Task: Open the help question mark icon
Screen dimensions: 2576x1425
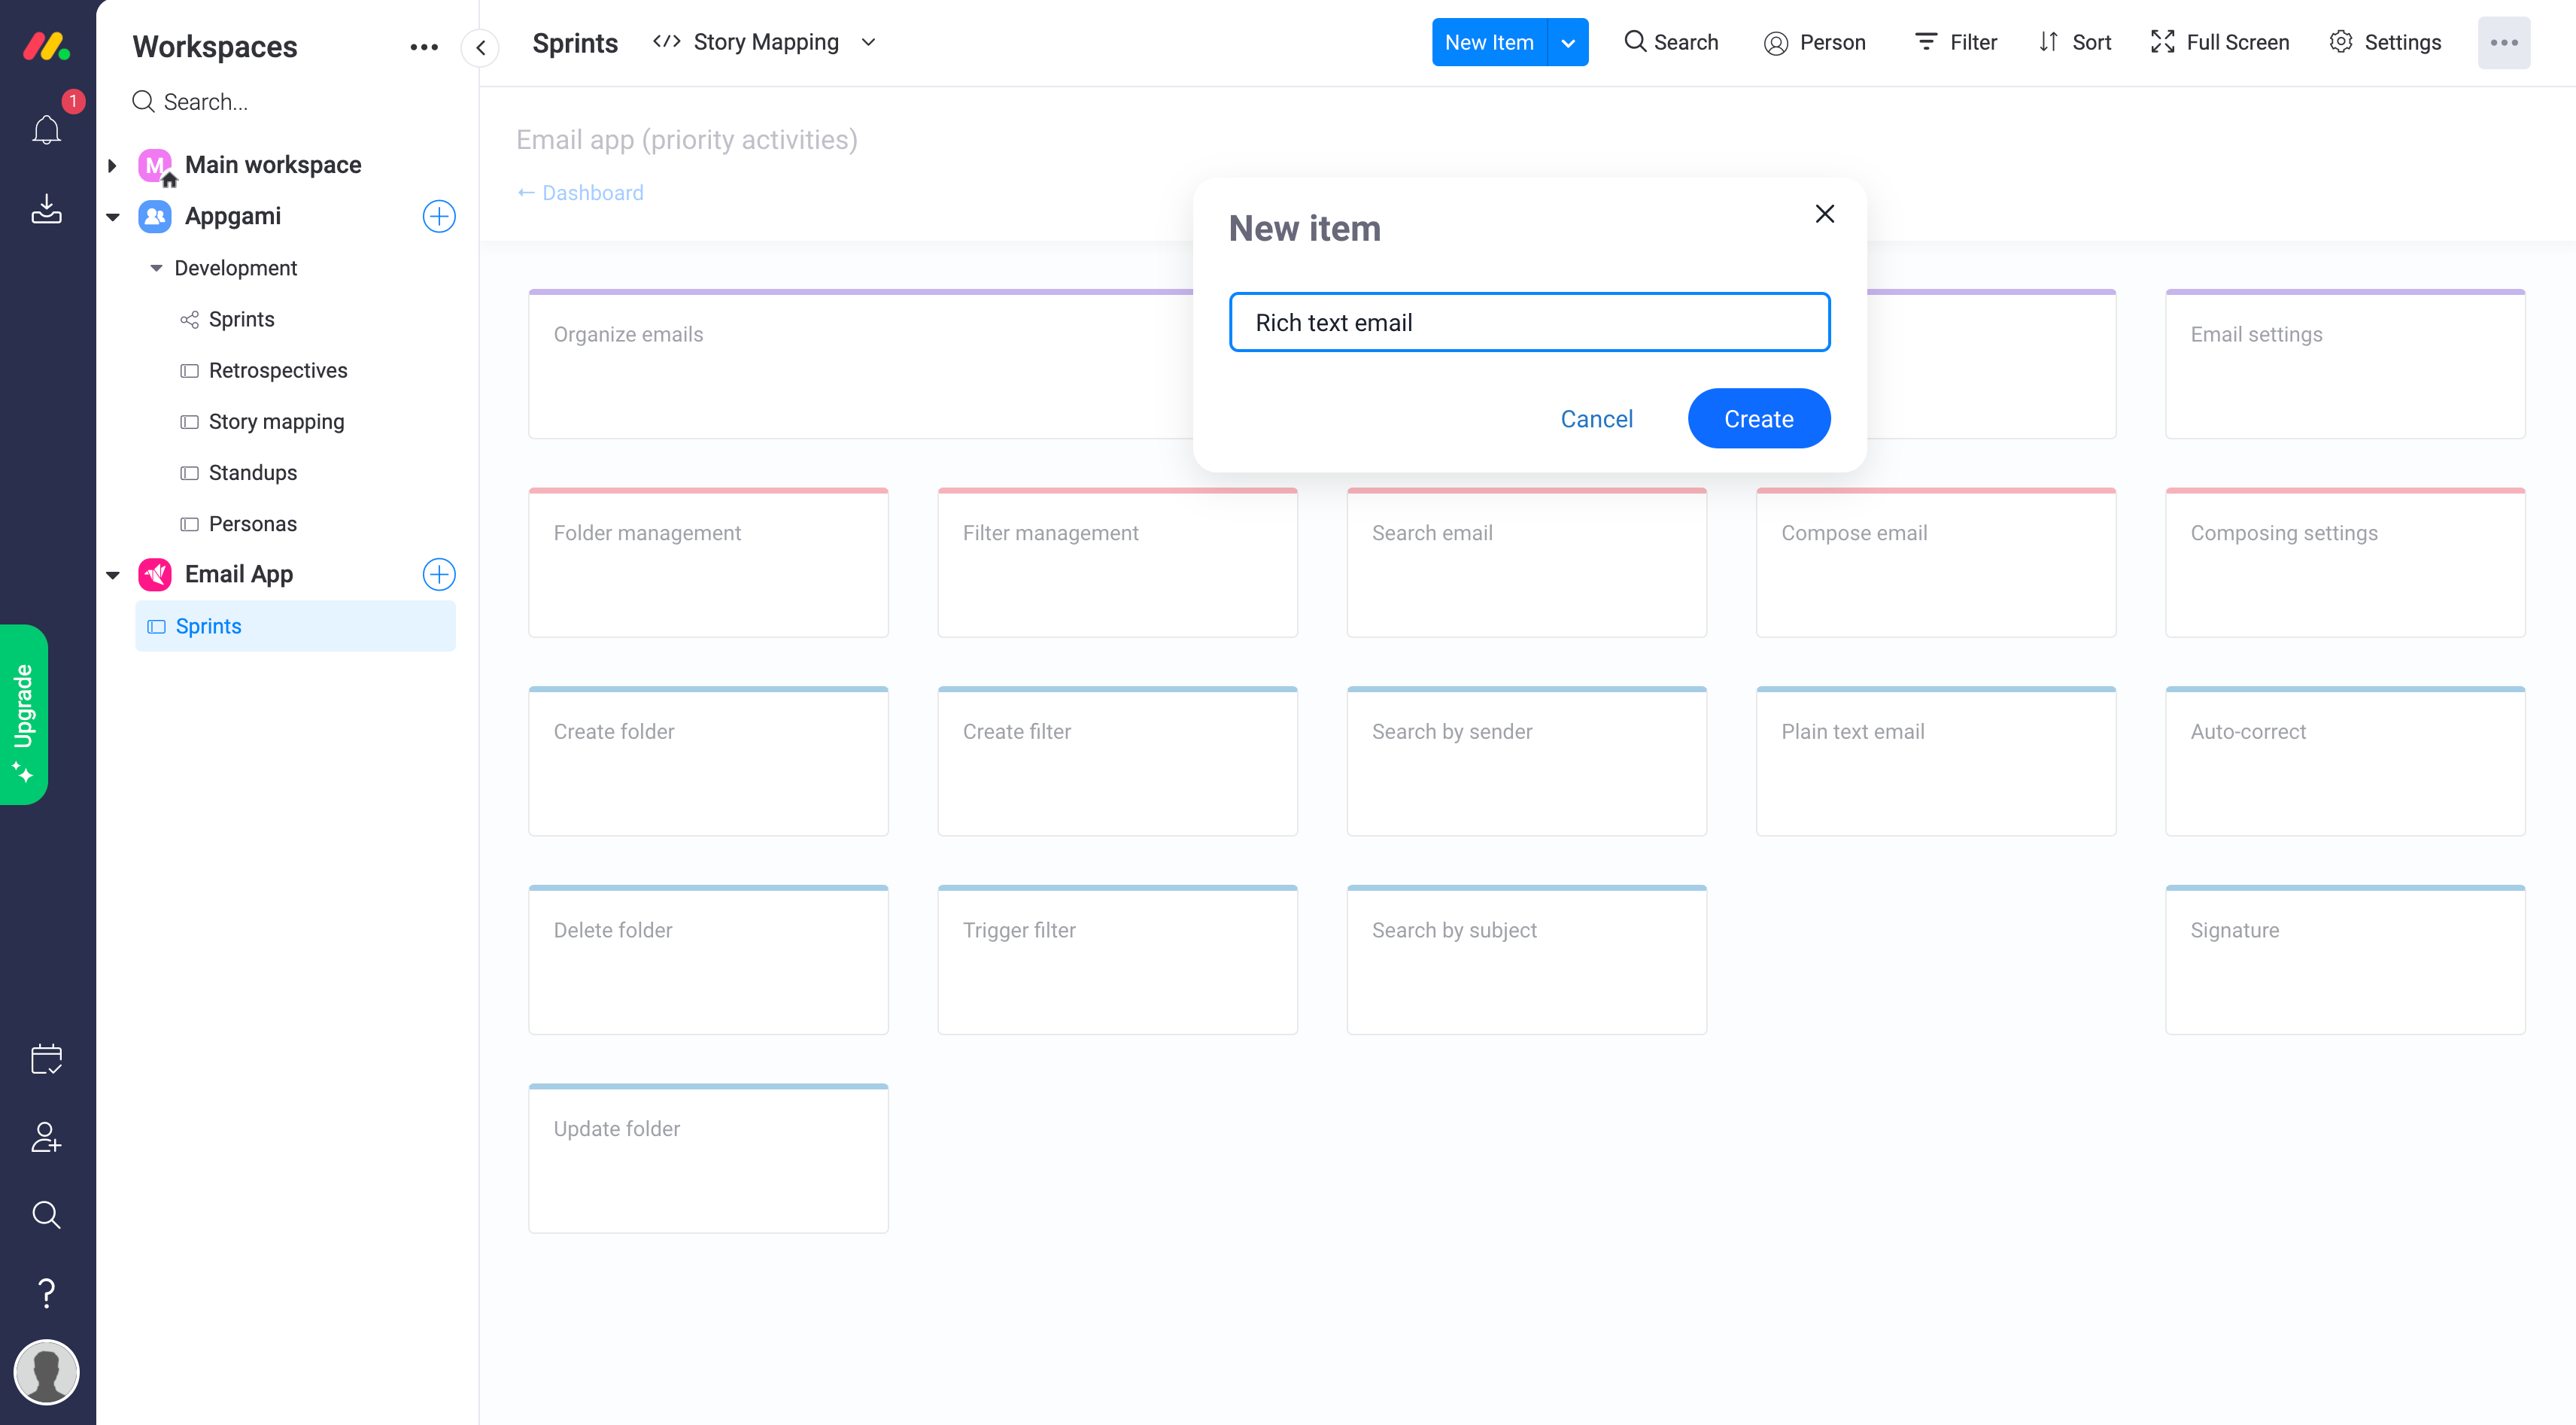Action: point(46,1293)
